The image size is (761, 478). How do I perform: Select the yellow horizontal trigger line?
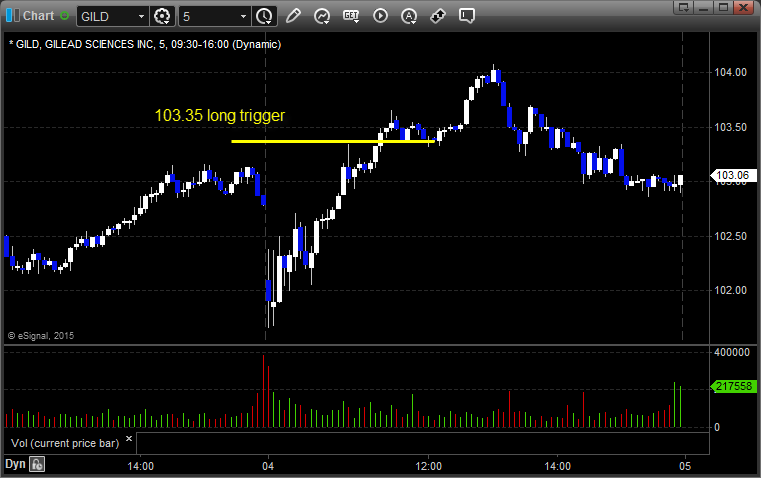pos(333,142)
